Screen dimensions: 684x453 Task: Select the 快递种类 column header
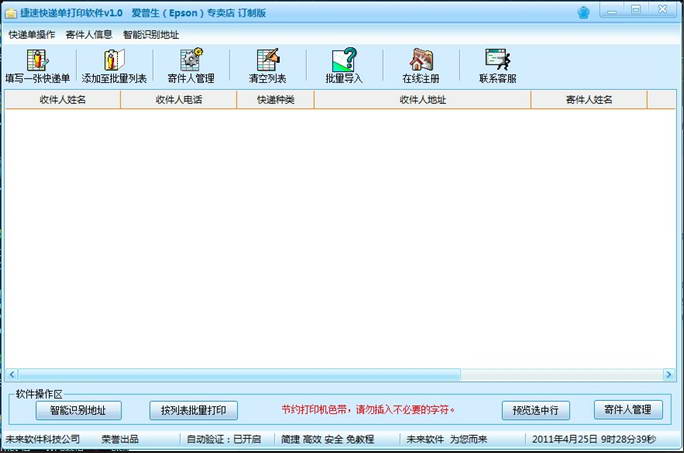275,100
